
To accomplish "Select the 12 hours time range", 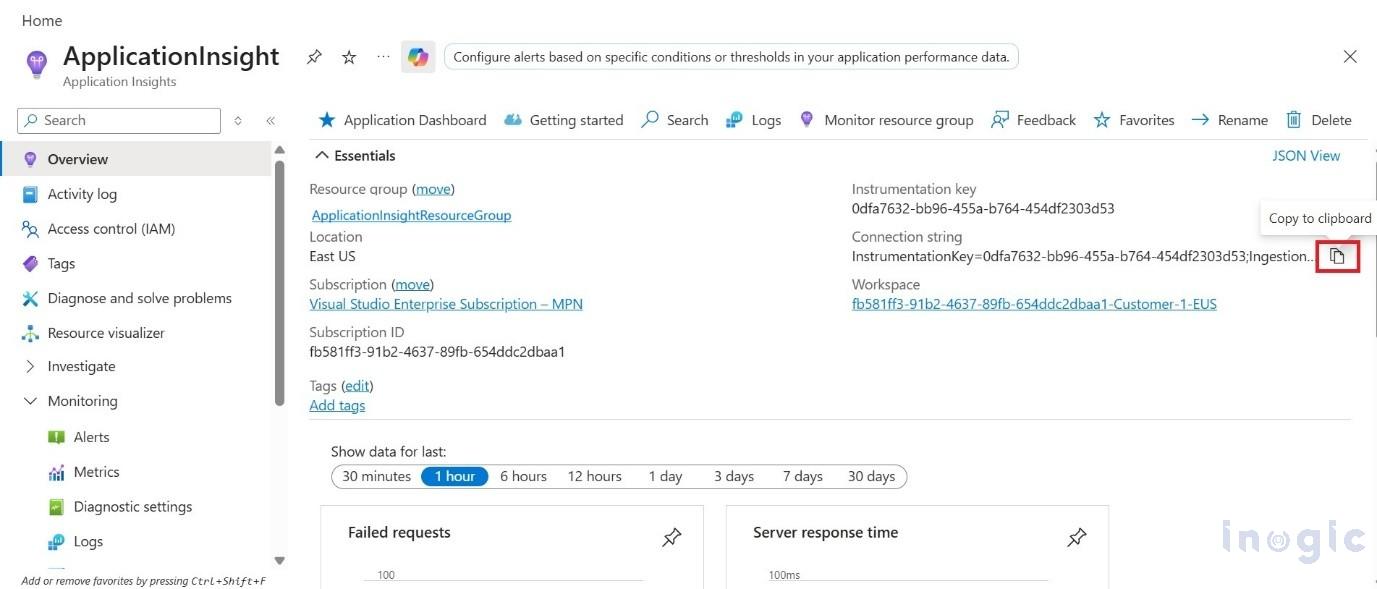I will pos(594,476).
